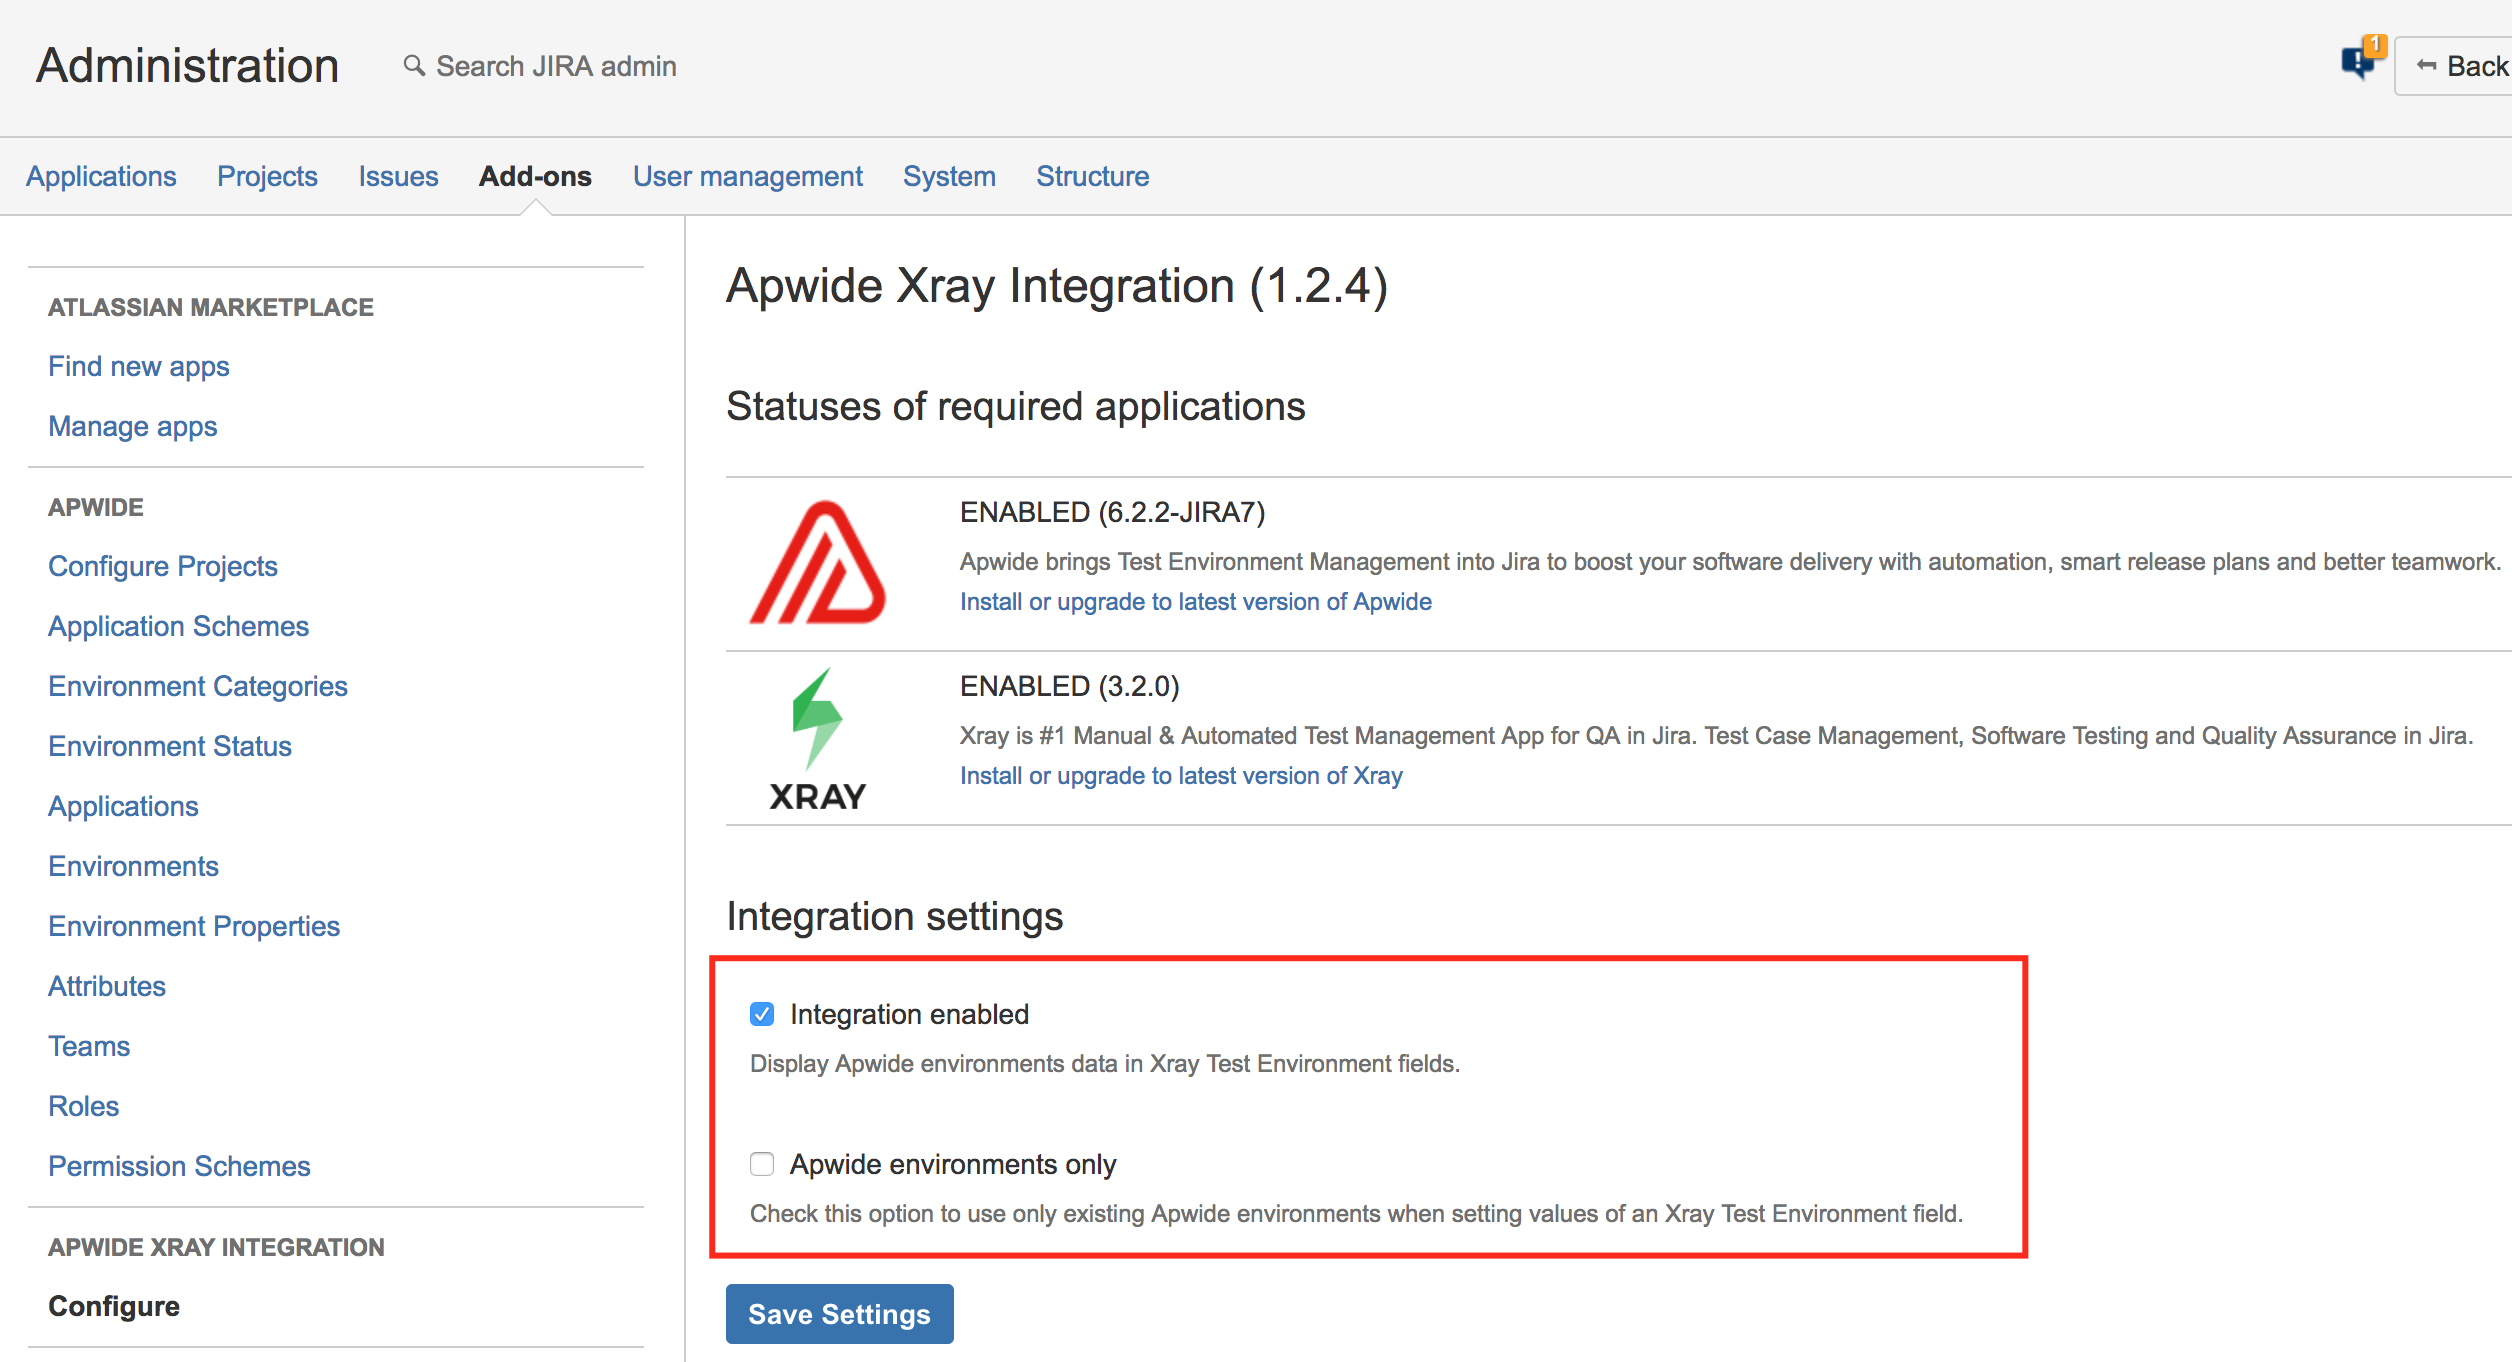Open Application Schemes page
The height and width of the screenshot is (1362, 2512).
pyautogui.click(x=178, y=626)
